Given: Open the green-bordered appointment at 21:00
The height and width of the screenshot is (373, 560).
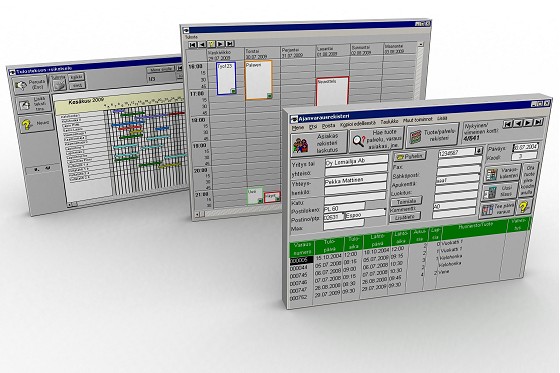Looking at the screenshot, I should [x=255, y=196].
